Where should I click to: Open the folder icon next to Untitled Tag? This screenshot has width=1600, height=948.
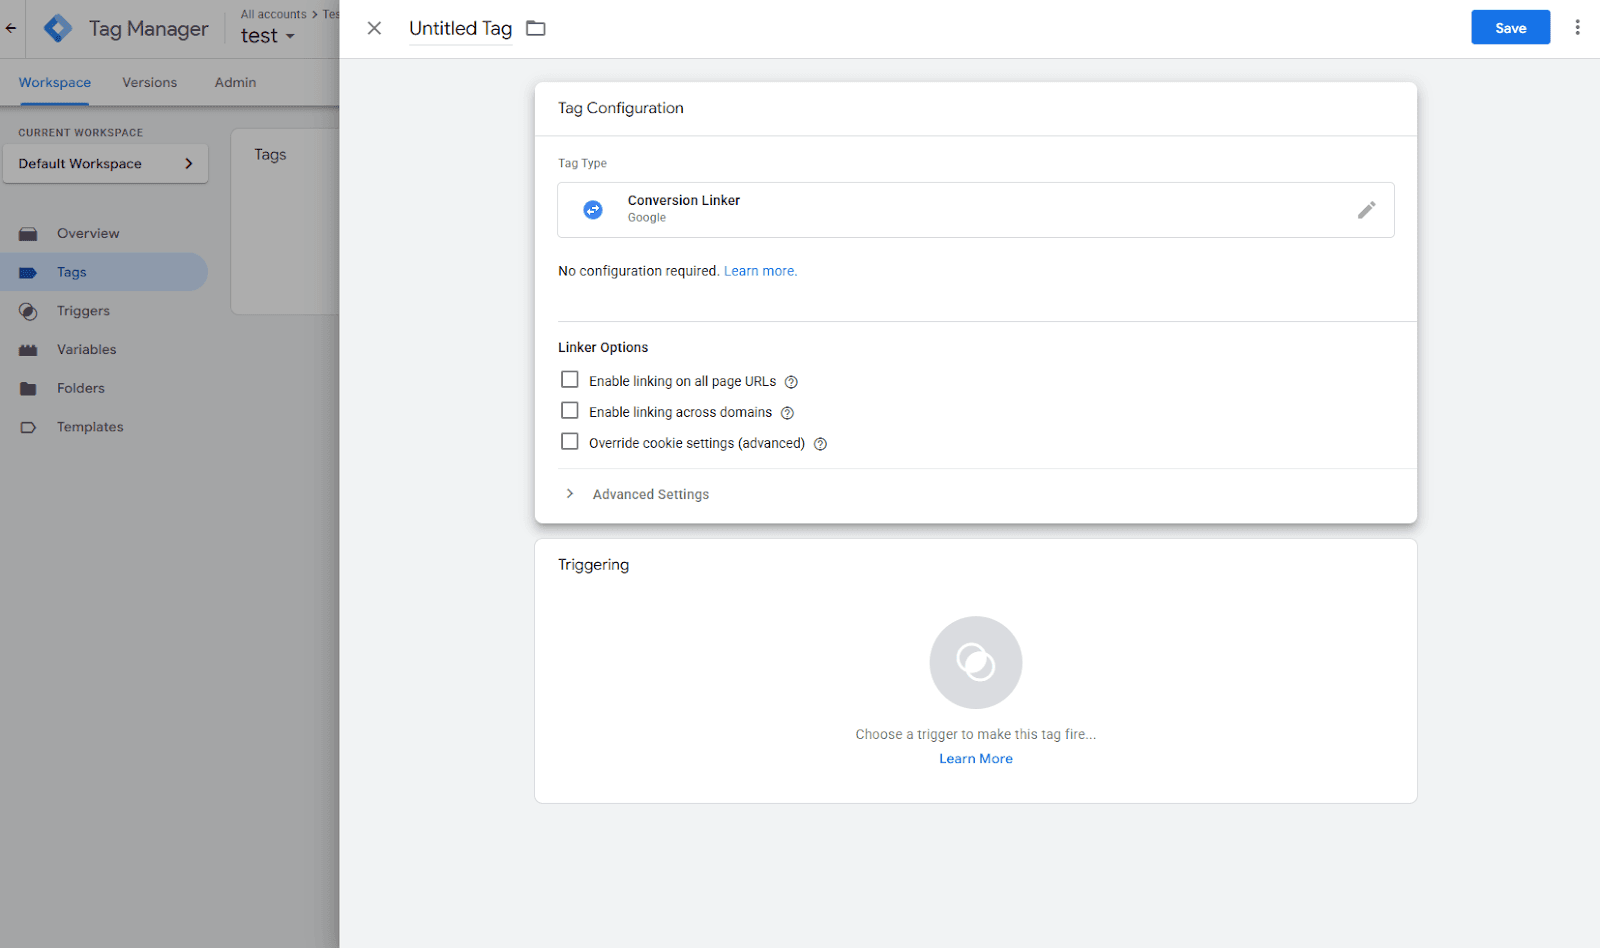coord(536,28)
